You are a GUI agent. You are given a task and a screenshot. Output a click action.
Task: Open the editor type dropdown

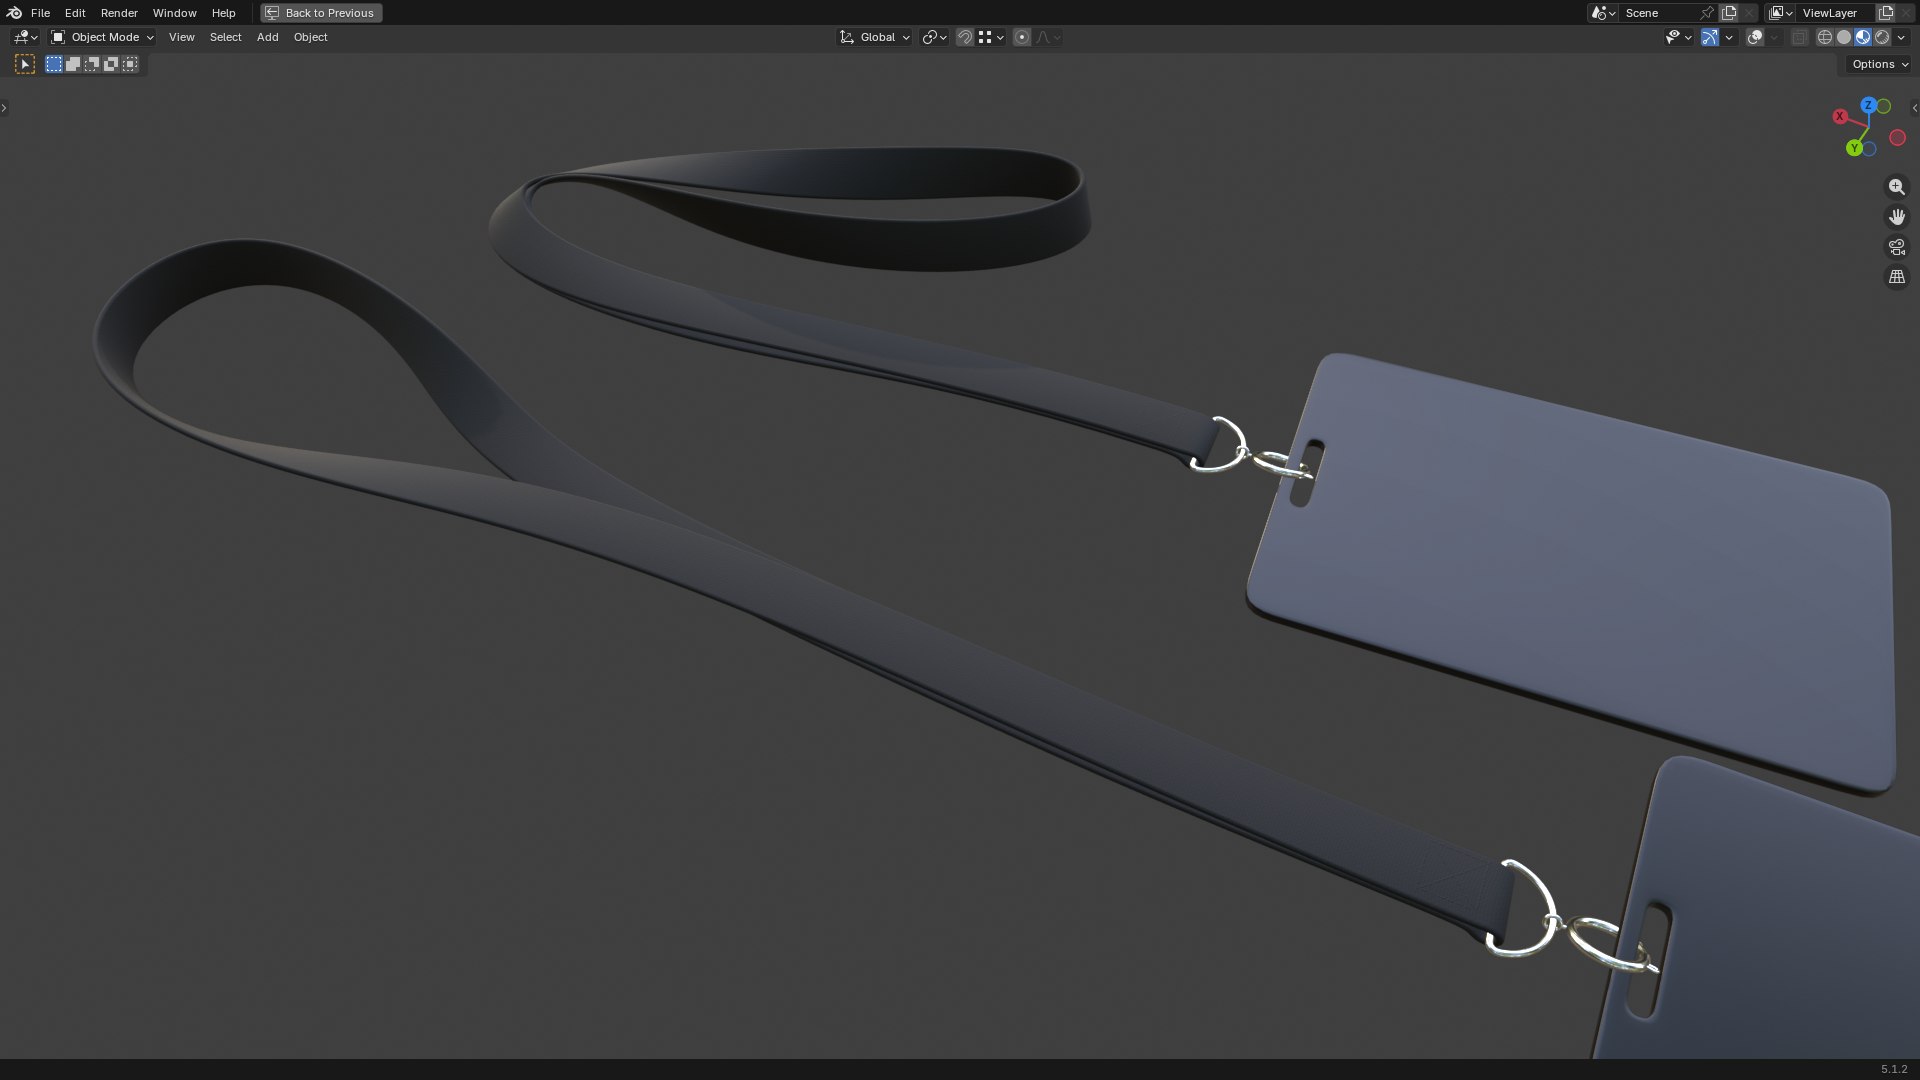(25, 37)
